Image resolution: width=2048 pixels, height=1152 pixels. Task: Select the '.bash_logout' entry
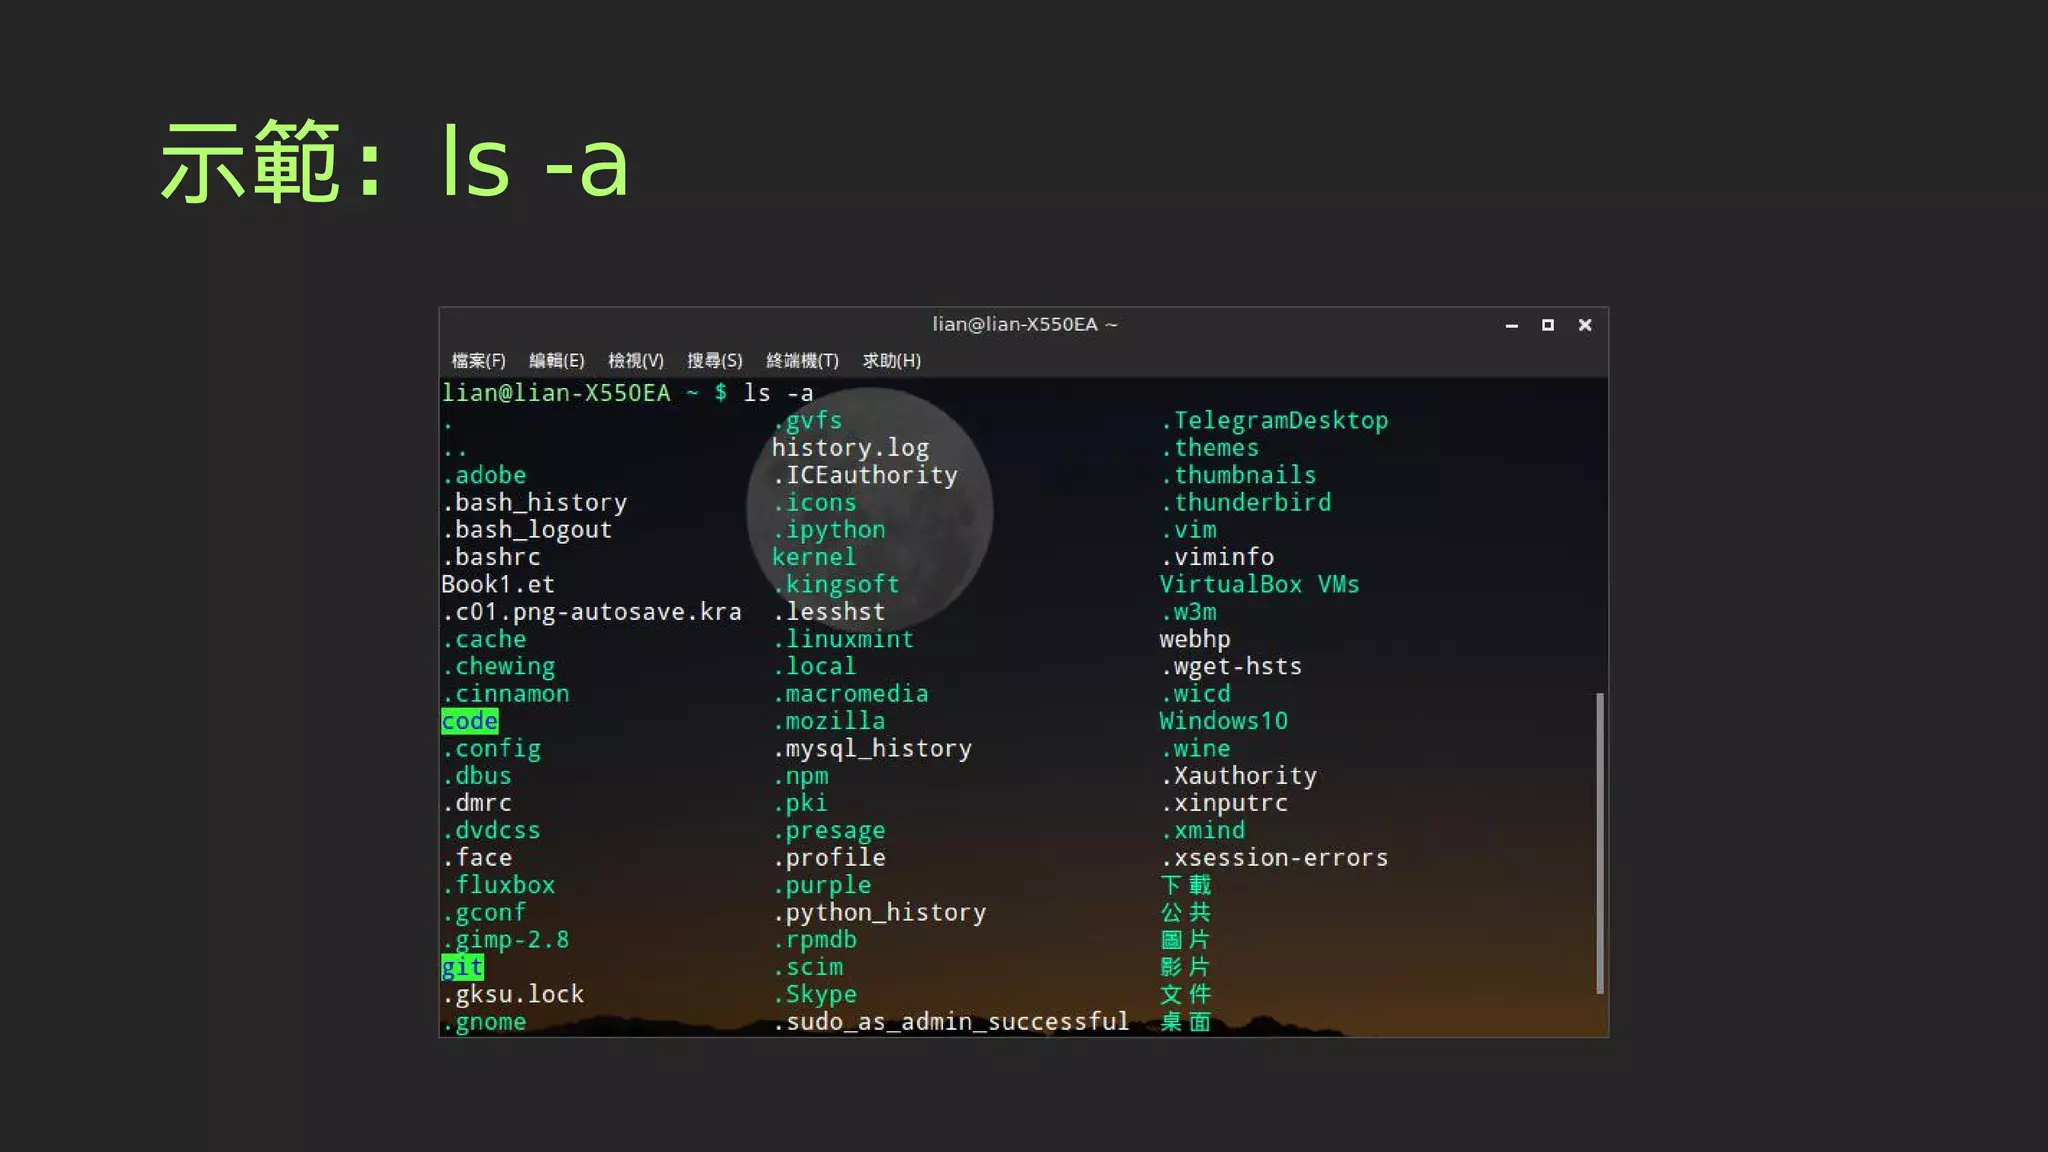[527, 529]
